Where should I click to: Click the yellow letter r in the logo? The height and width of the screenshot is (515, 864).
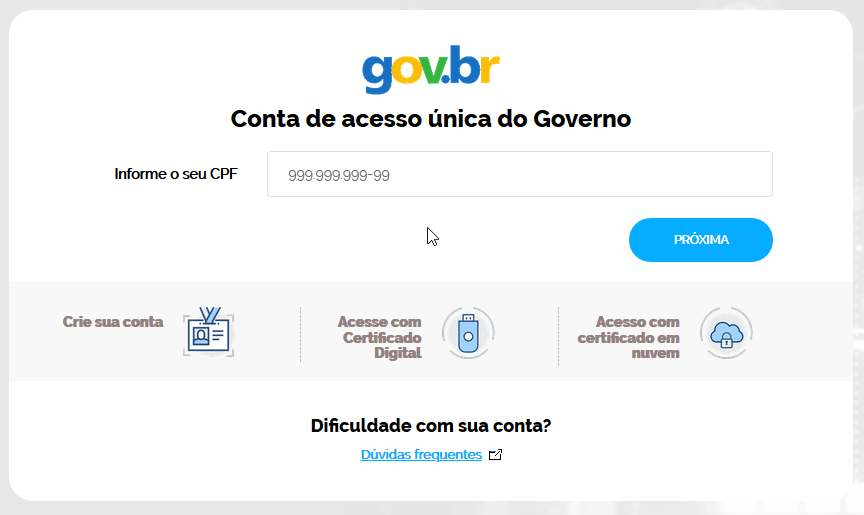[x=489, y=68]
